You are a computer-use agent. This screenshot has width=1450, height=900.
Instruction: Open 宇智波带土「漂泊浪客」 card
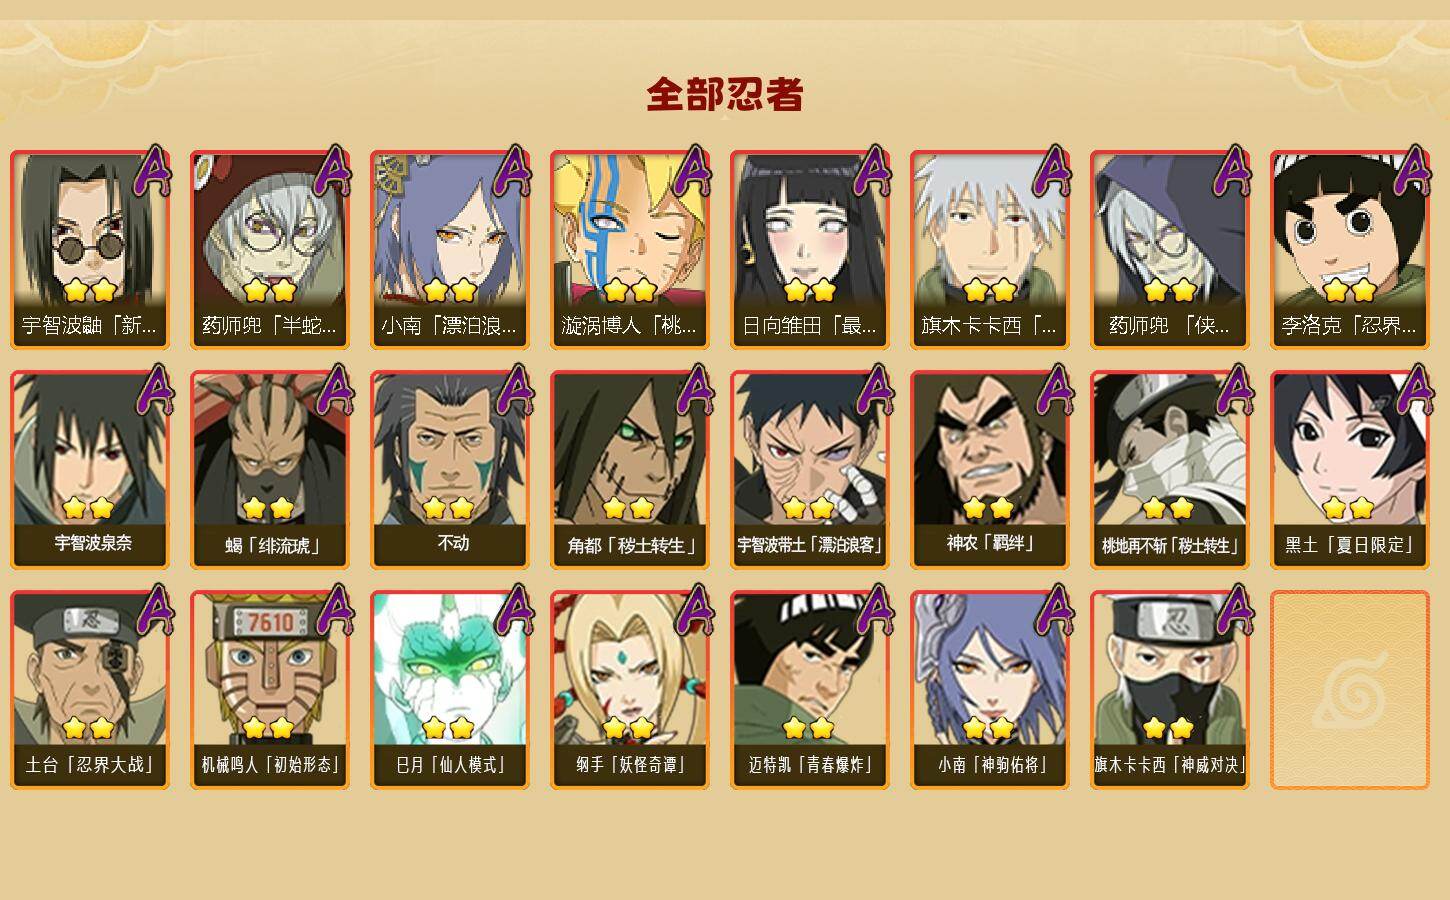point(810,469)
